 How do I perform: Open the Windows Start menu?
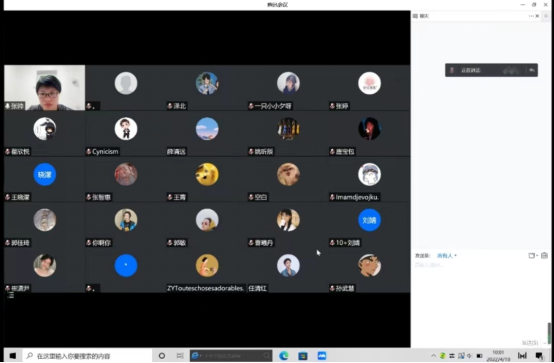point(13,356)
